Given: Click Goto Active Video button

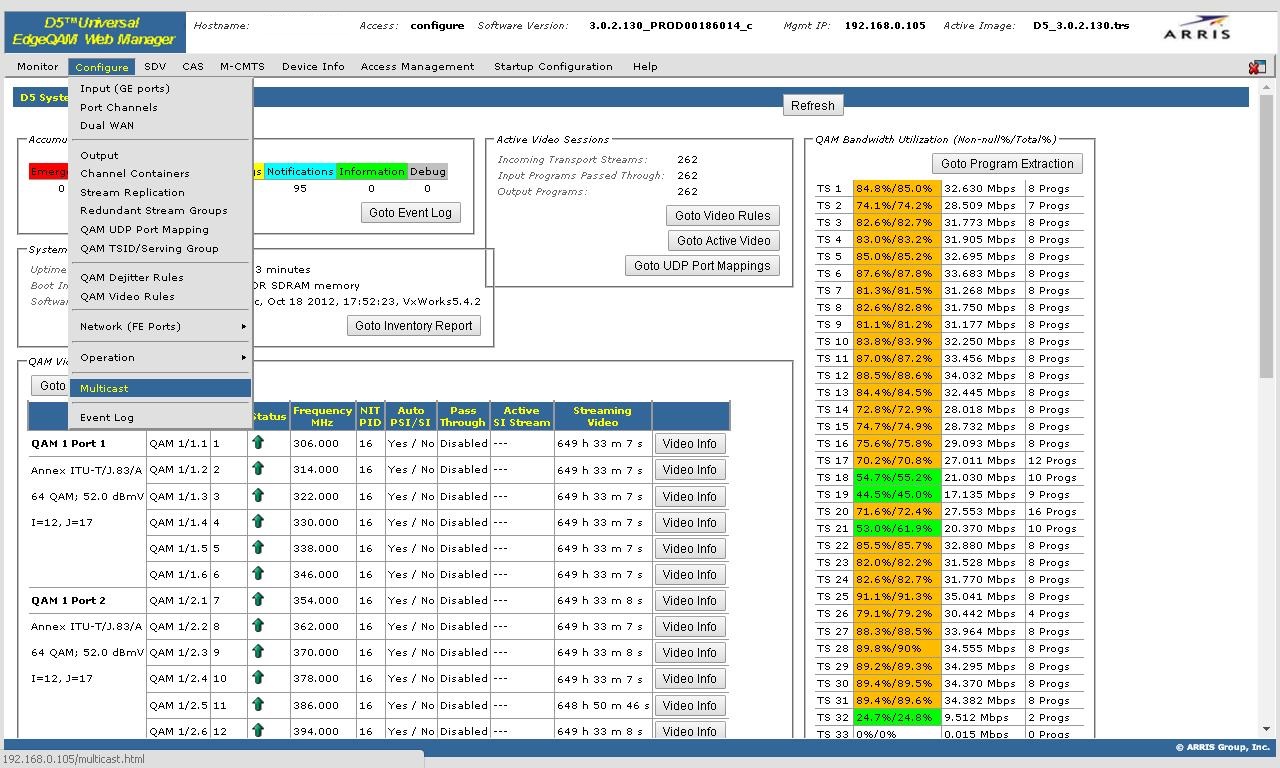Looking at the screenshot, I should tap(723, 241).
